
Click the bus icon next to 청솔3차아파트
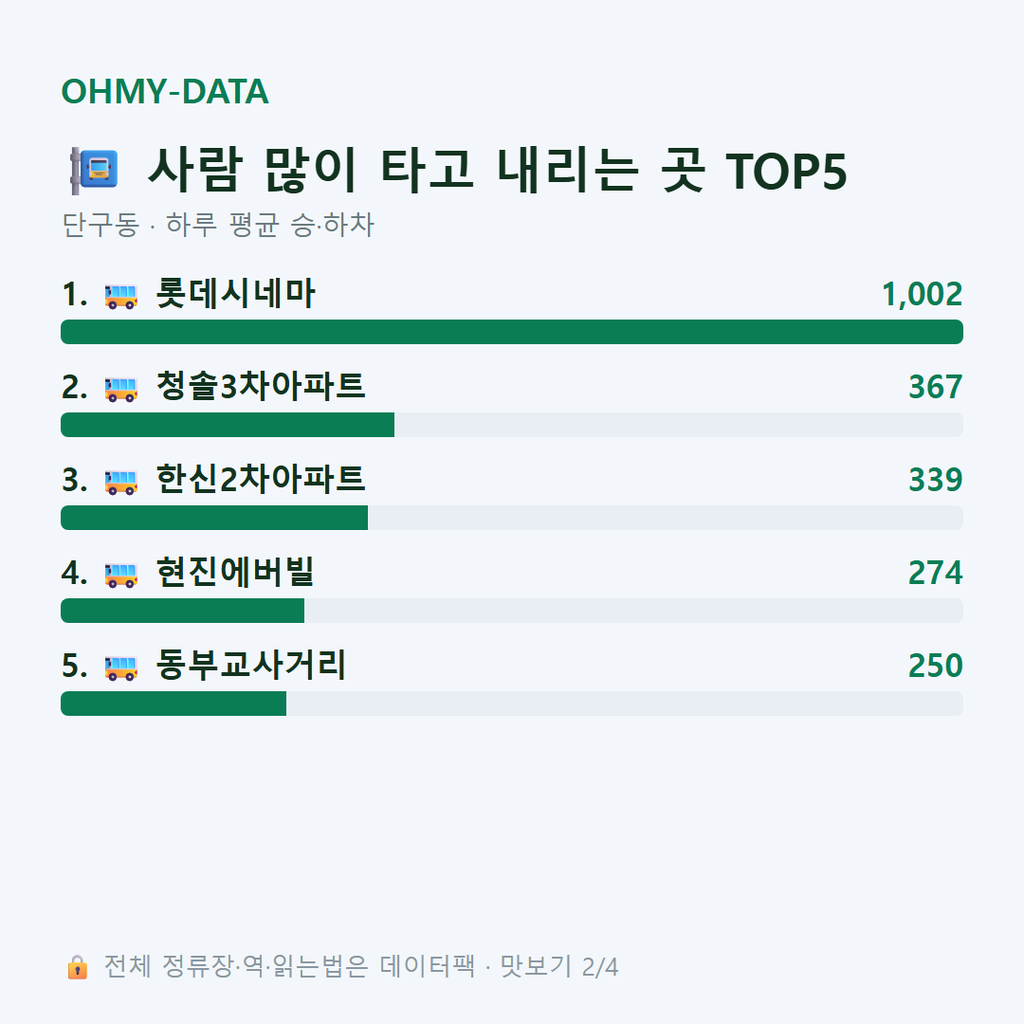(x=121, y=389)
